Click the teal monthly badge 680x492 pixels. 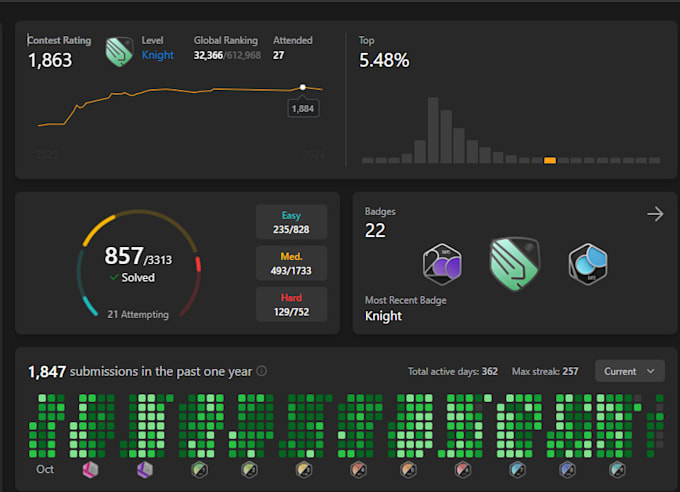(618, 469)
